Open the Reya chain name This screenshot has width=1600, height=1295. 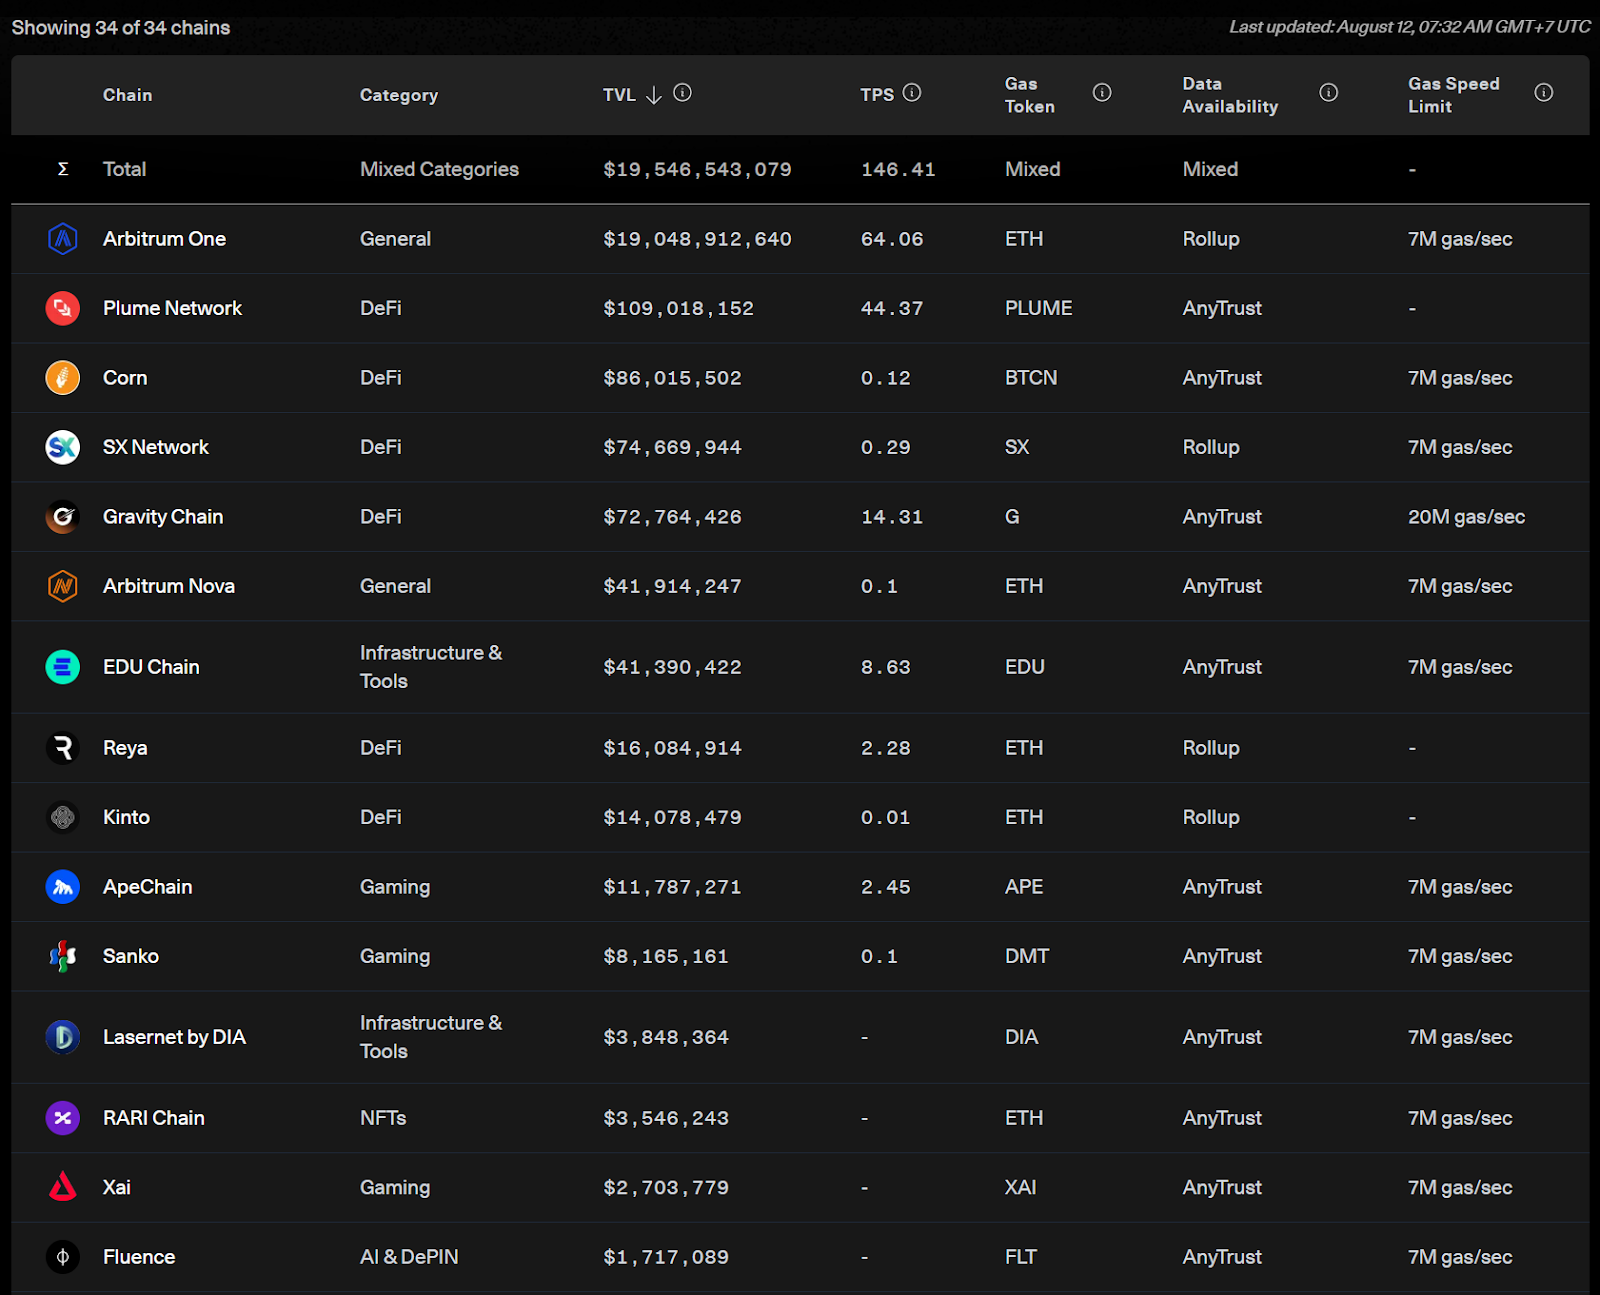[125, 748]
